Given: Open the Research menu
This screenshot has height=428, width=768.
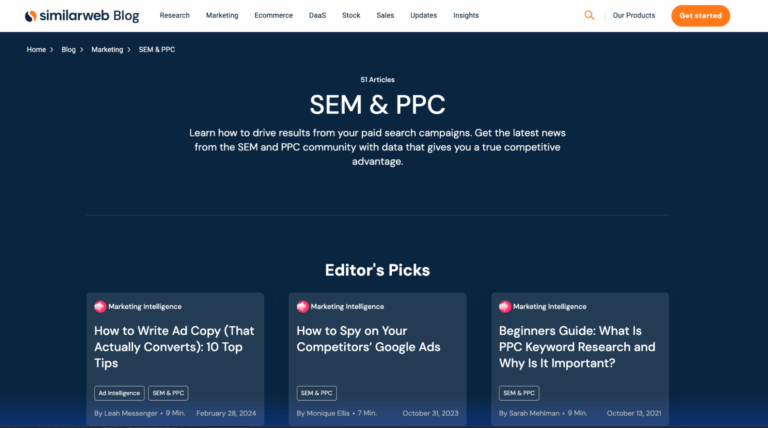Looking at the screenshot, I should (x=174, y=16).
